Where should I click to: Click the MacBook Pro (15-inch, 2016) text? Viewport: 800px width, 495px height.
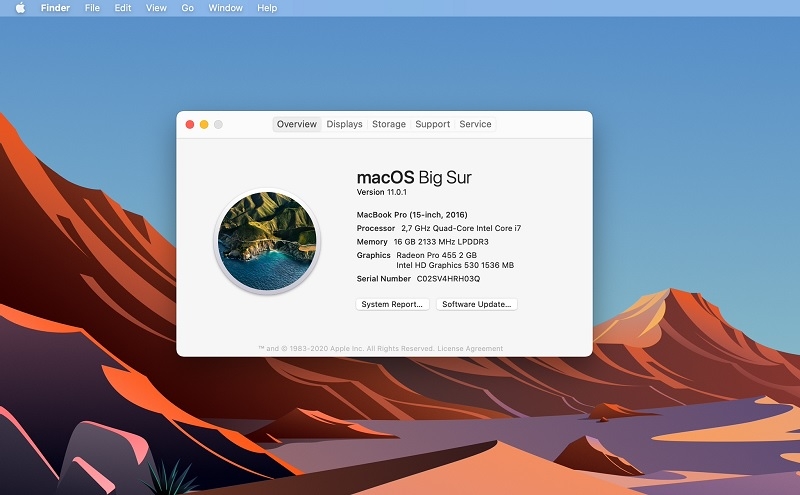412,215
